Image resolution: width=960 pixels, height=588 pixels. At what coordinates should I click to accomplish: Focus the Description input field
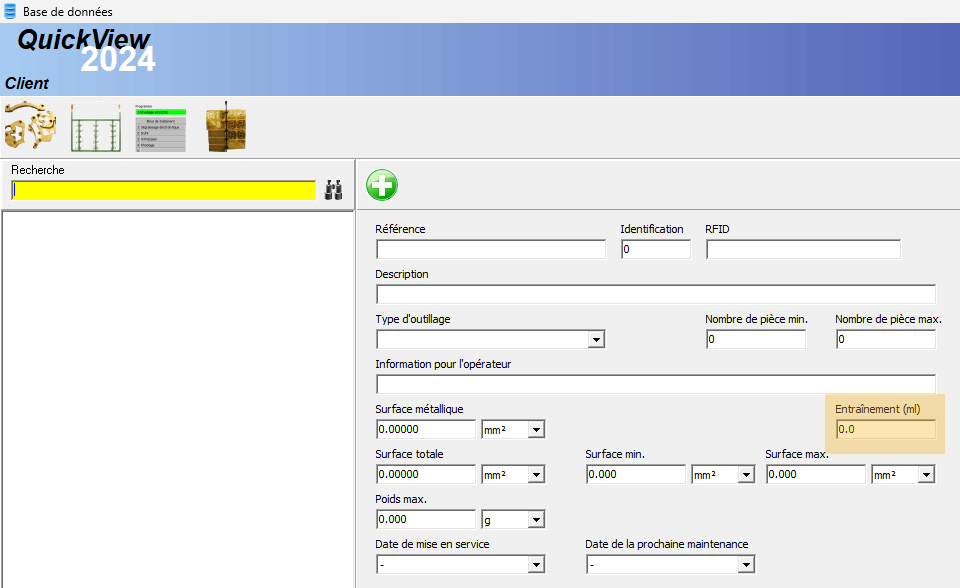pyautogui.click(x=655, y=294)
